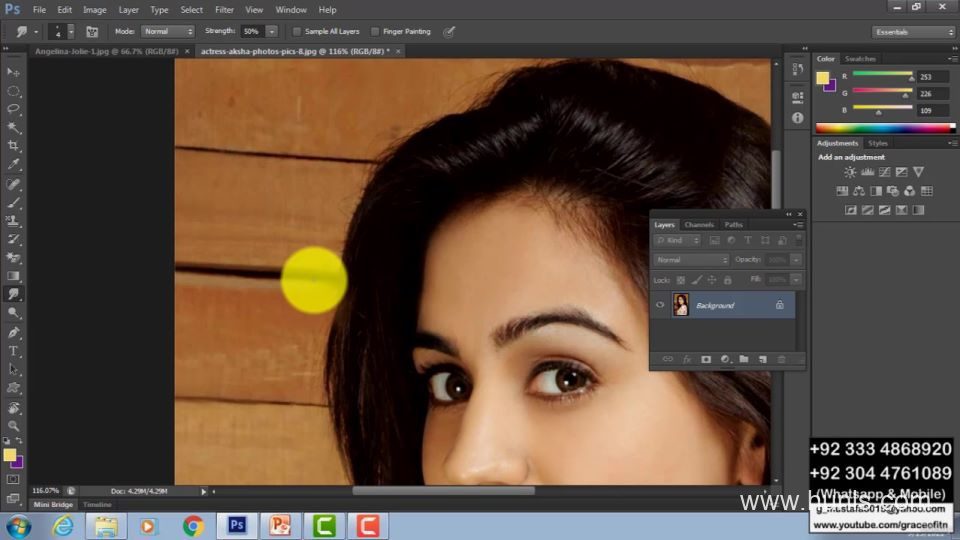Viewport: 960px width, 540px height.
Task: Select the Dodge tool
Action: 13,313
